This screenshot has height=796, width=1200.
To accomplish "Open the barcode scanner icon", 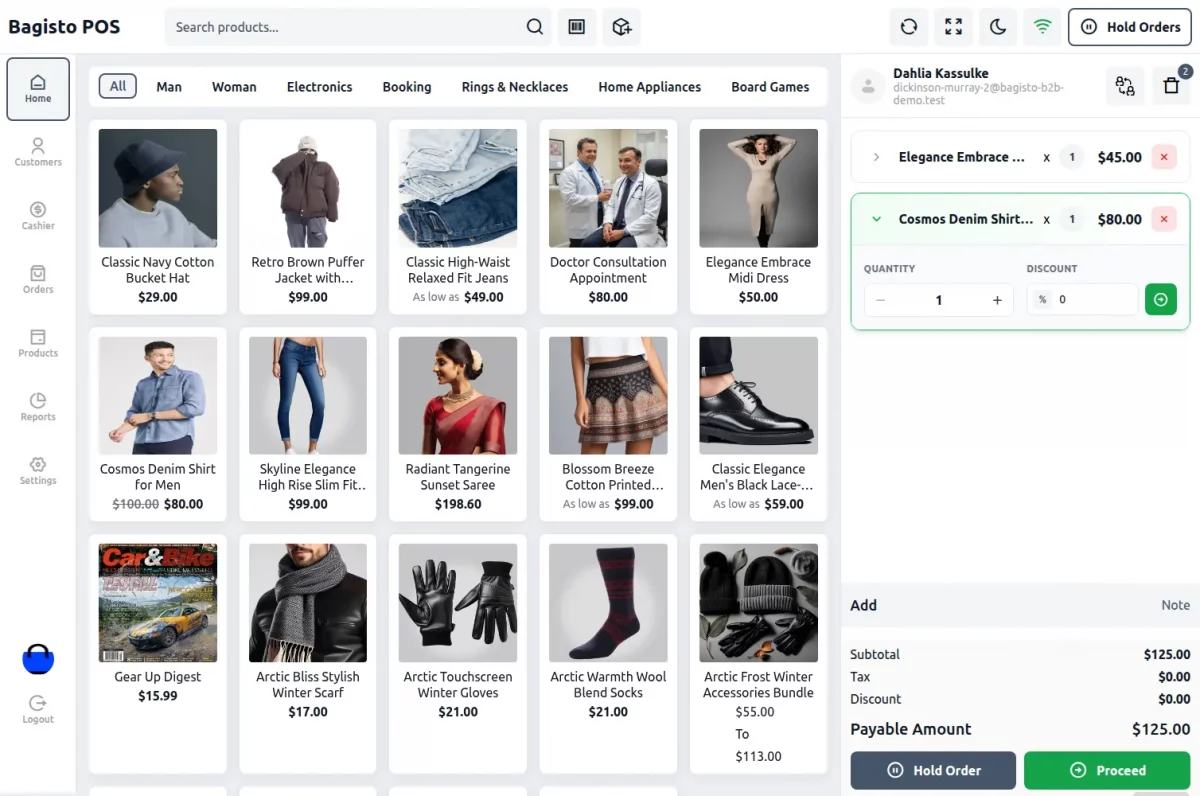I will tap(577, 27).
